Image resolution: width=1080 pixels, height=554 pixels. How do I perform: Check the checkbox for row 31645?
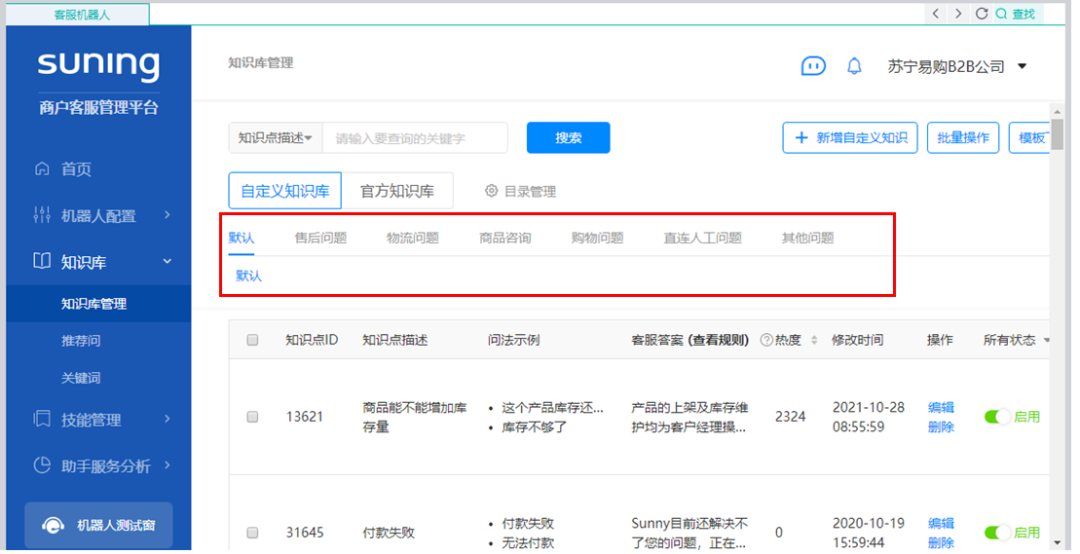pos(252,533)
